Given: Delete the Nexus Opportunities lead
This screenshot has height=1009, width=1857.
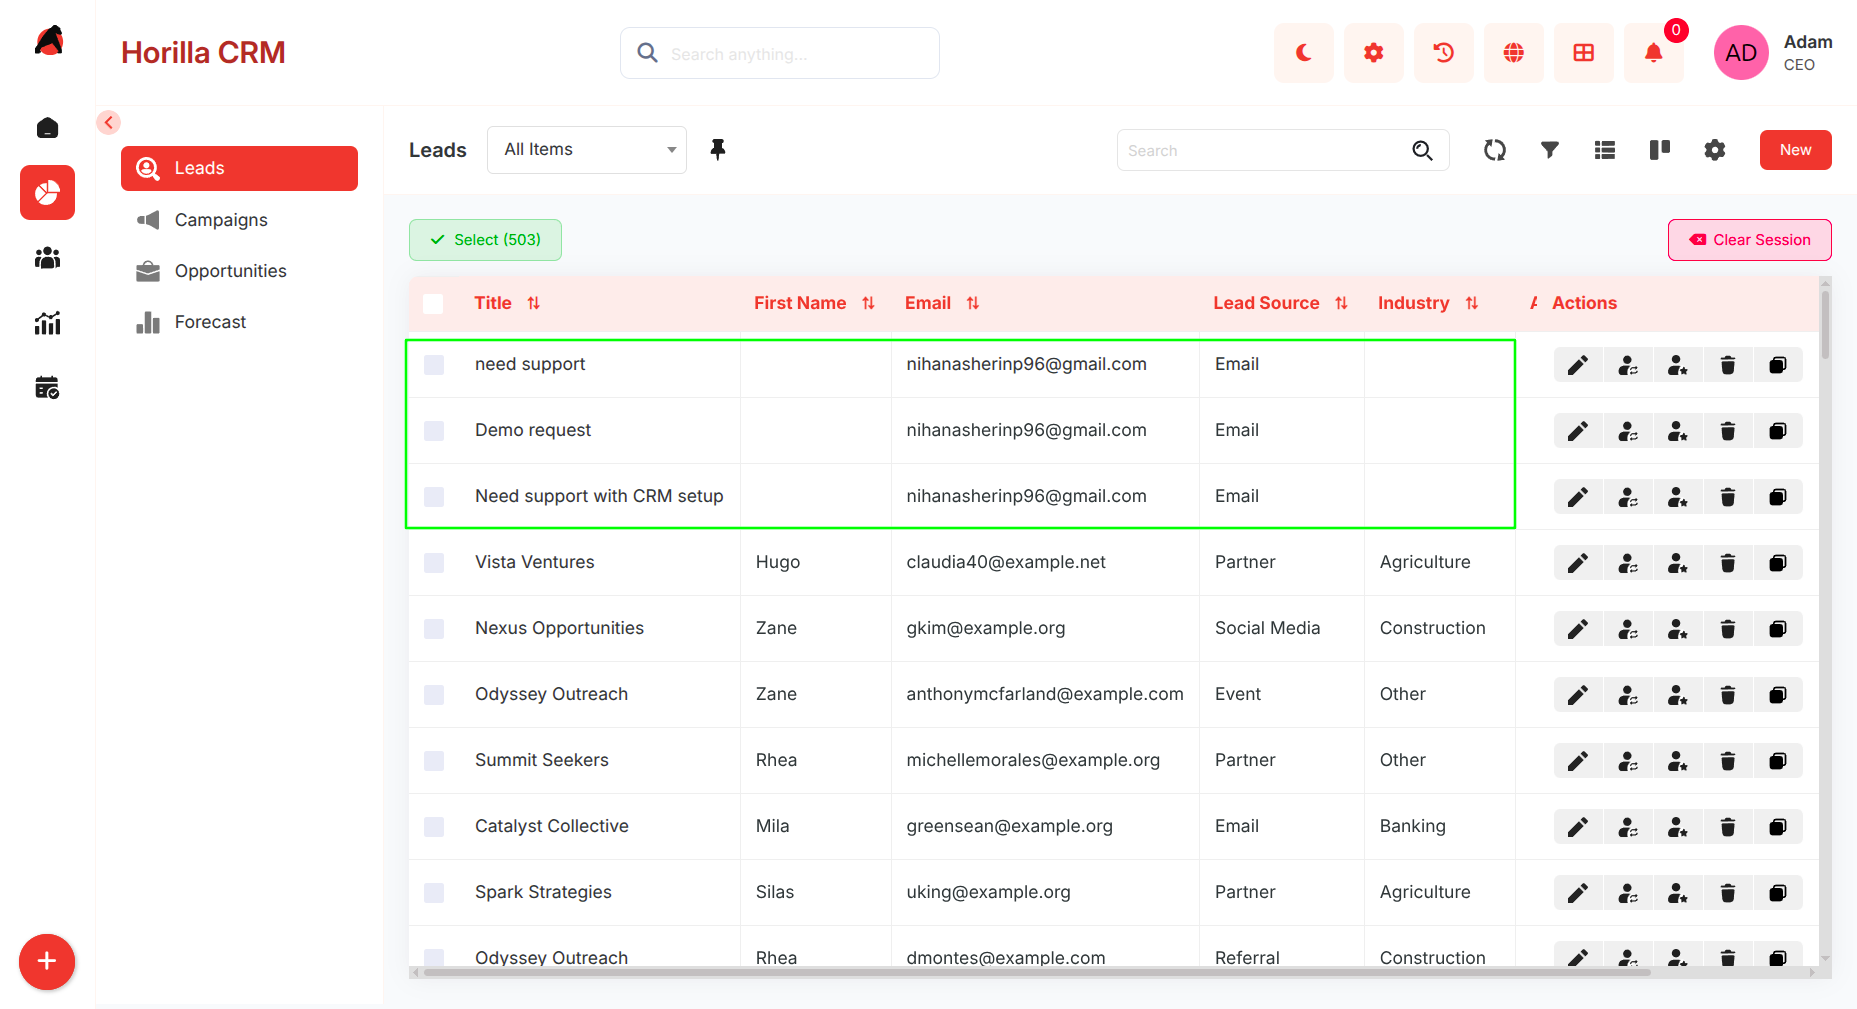Looking at the screenshot, I should [x=1728, y=629].
